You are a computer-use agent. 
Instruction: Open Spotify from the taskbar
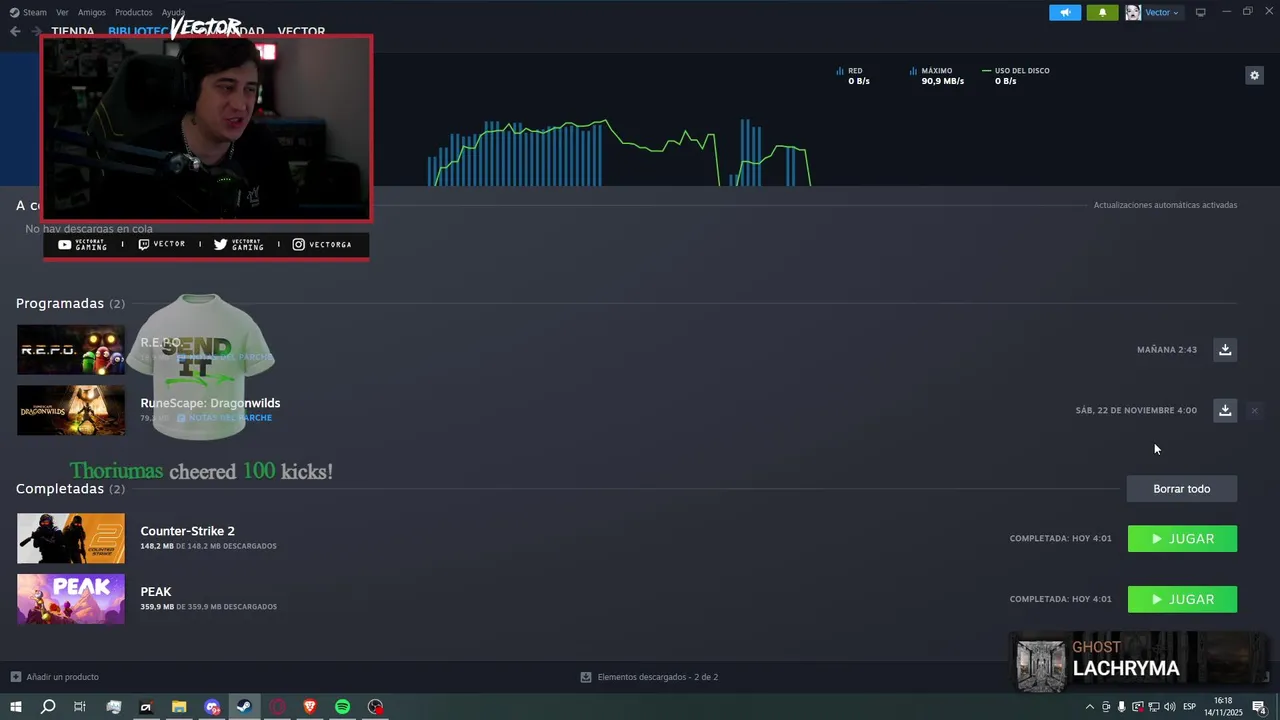(342, 707)
